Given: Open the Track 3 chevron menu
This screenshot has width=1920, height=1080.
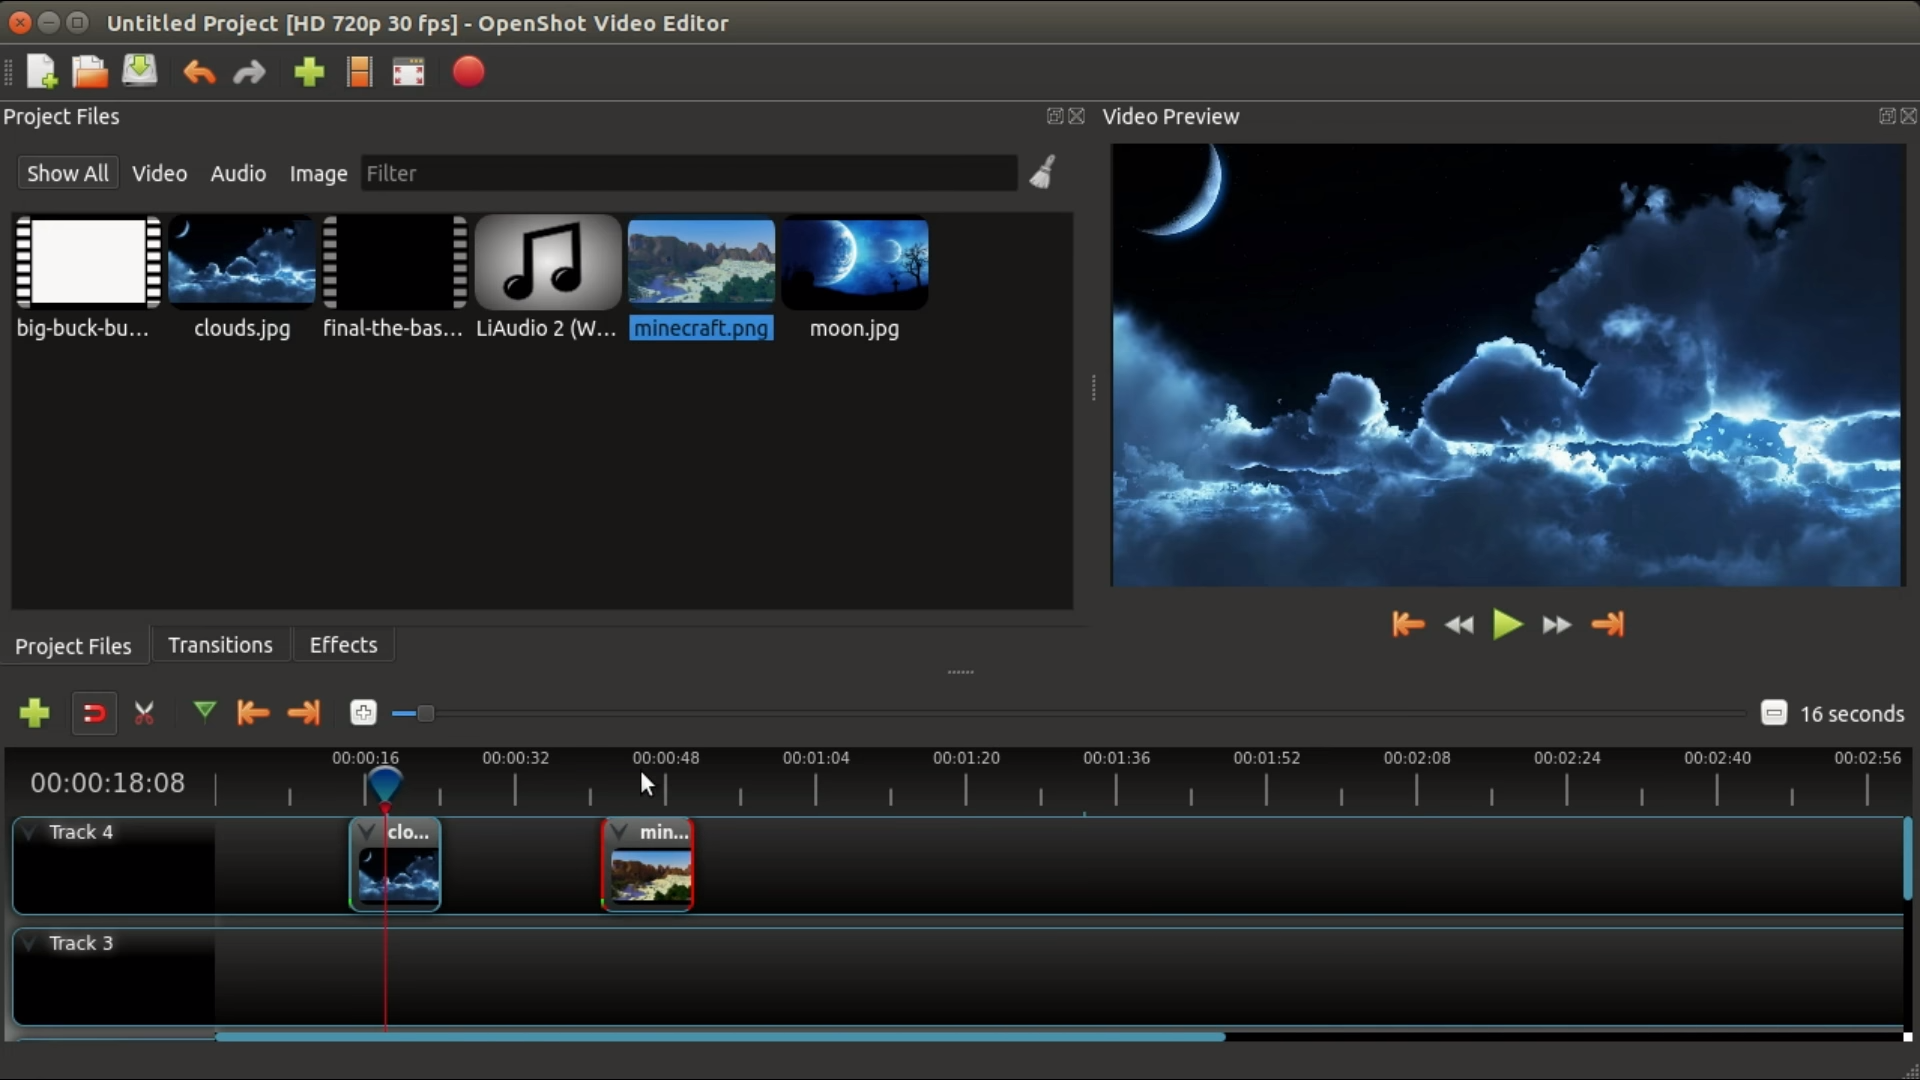Looking at the screenshot, I should [29, 943].
